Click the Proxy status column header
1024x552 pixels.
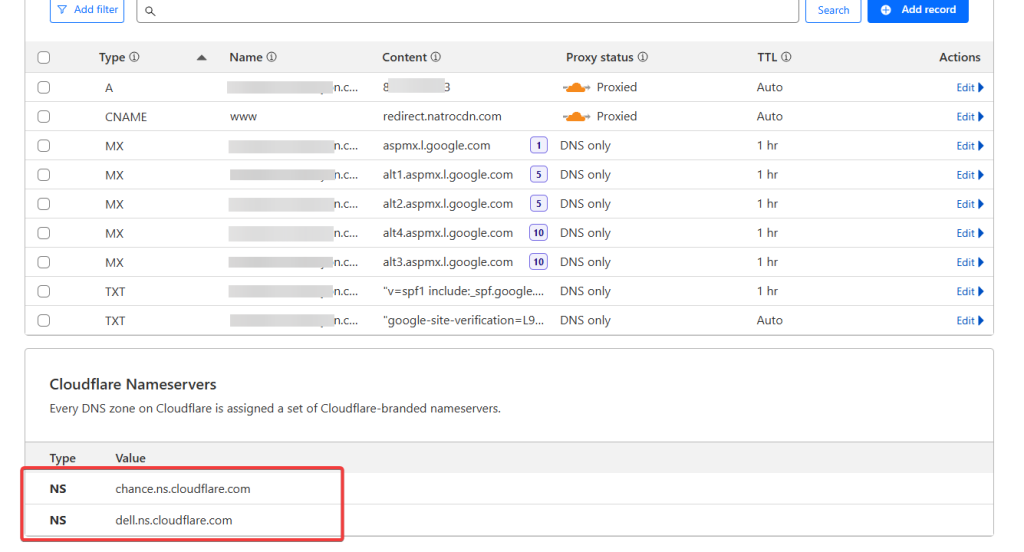point(600,57)
